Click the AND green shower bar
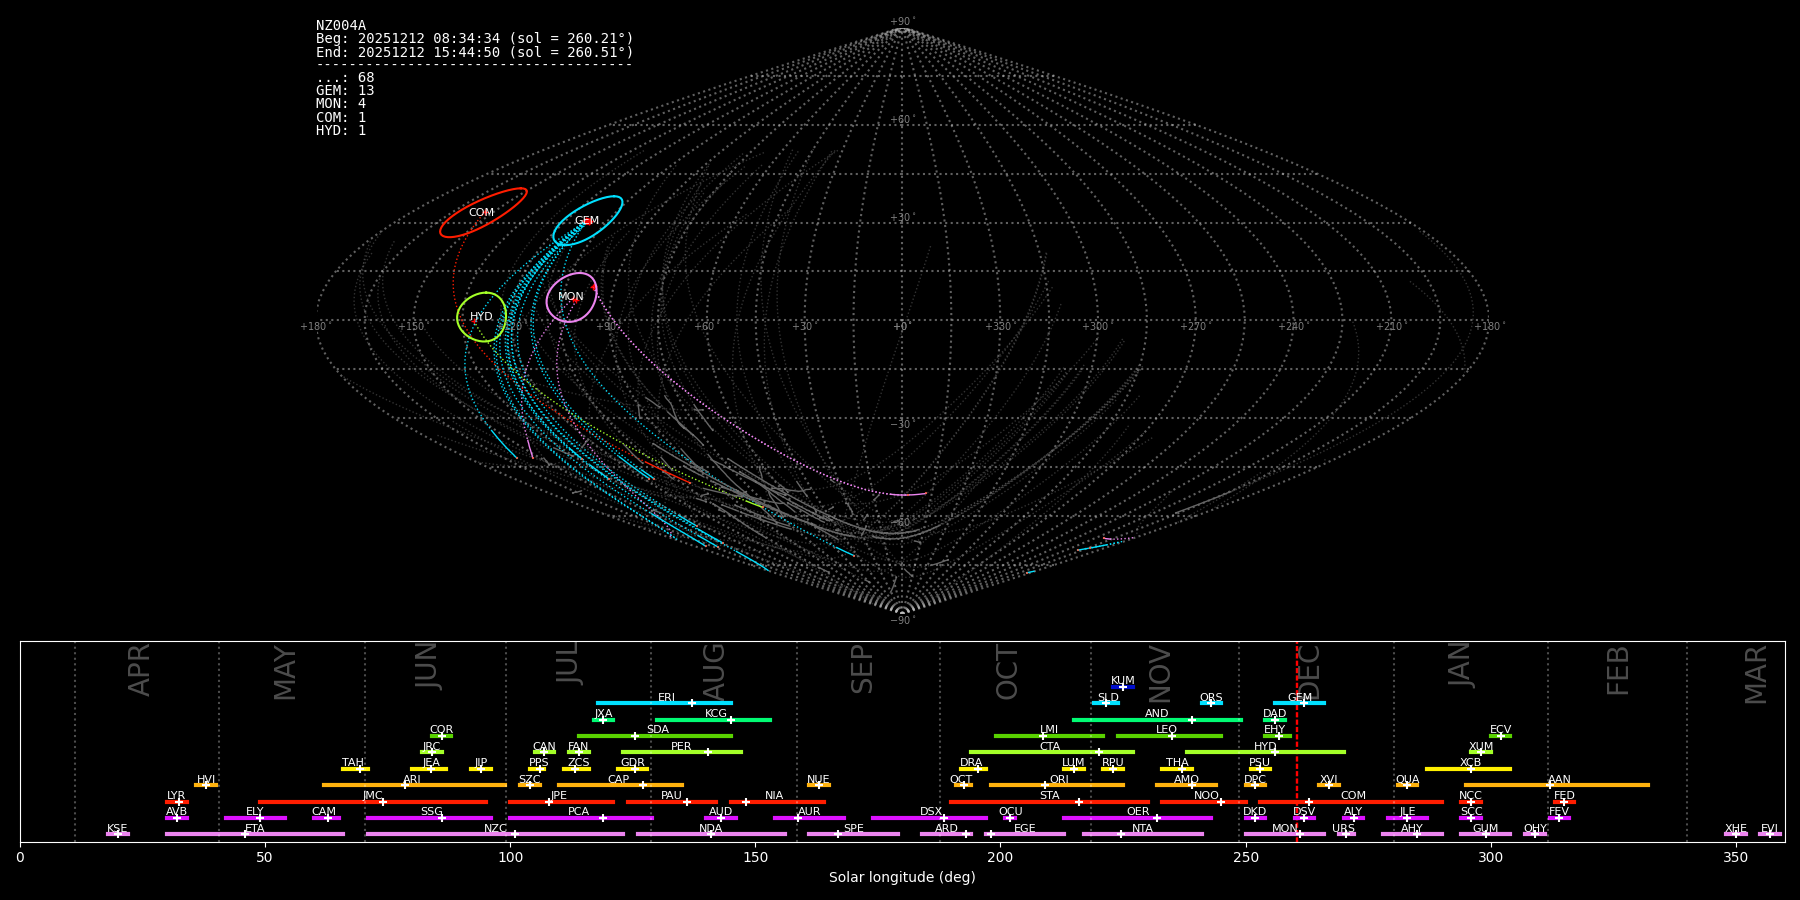This screenshot has height=900, width=1800. pos(1157,720)
